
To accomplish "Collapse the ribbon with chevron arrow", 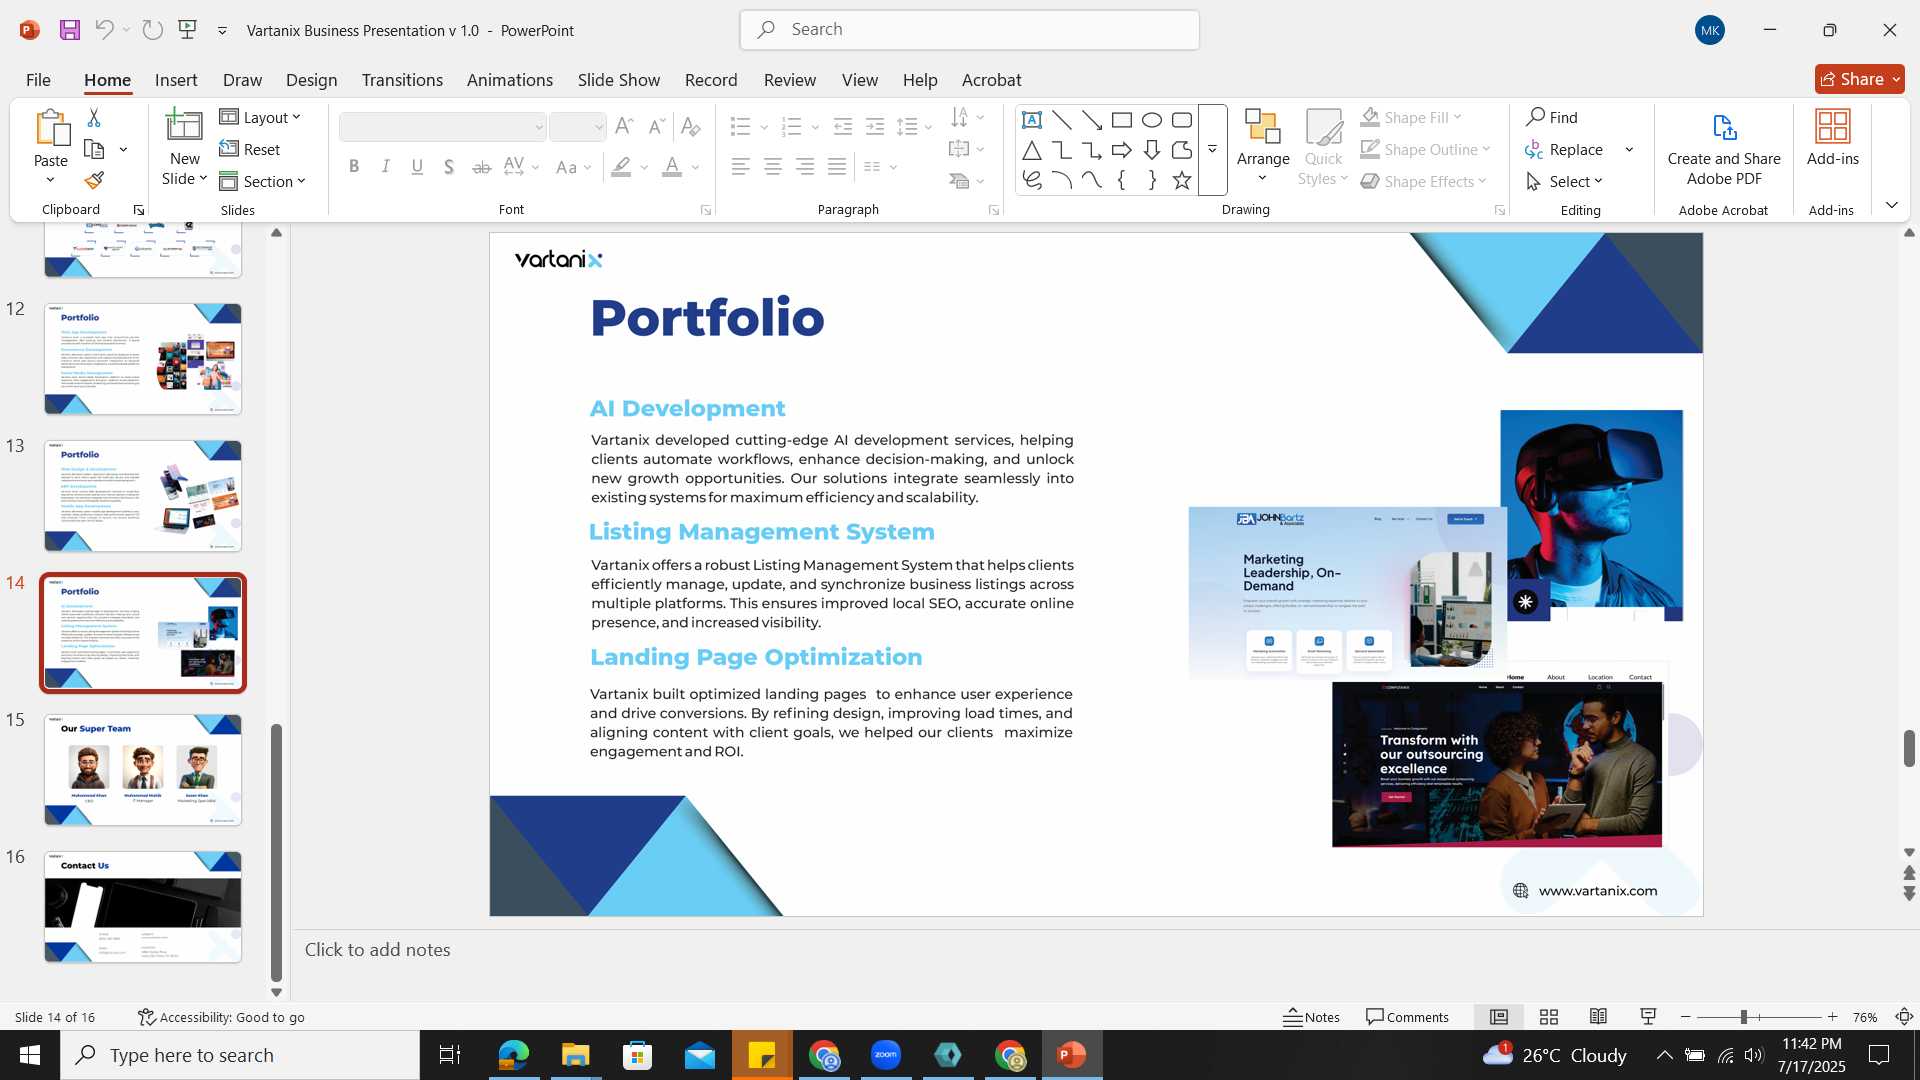I will coord(1892,205).
